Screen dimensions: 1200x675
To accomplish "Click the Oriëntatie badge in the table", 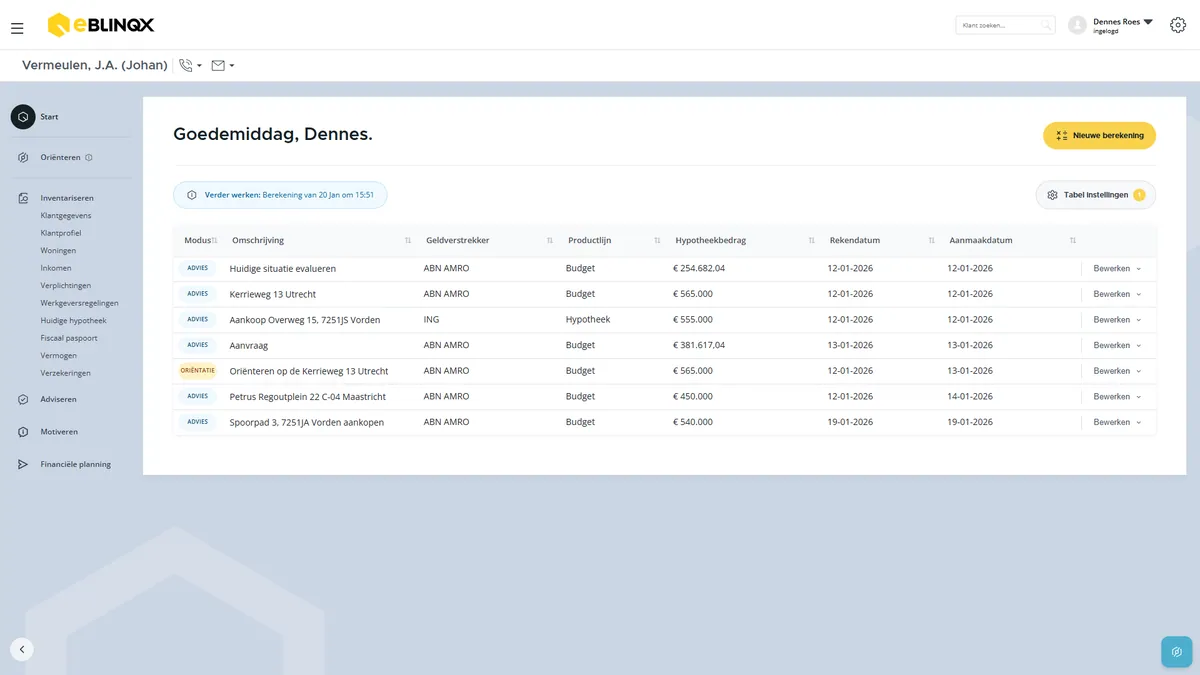I will (x=198, y=371).
